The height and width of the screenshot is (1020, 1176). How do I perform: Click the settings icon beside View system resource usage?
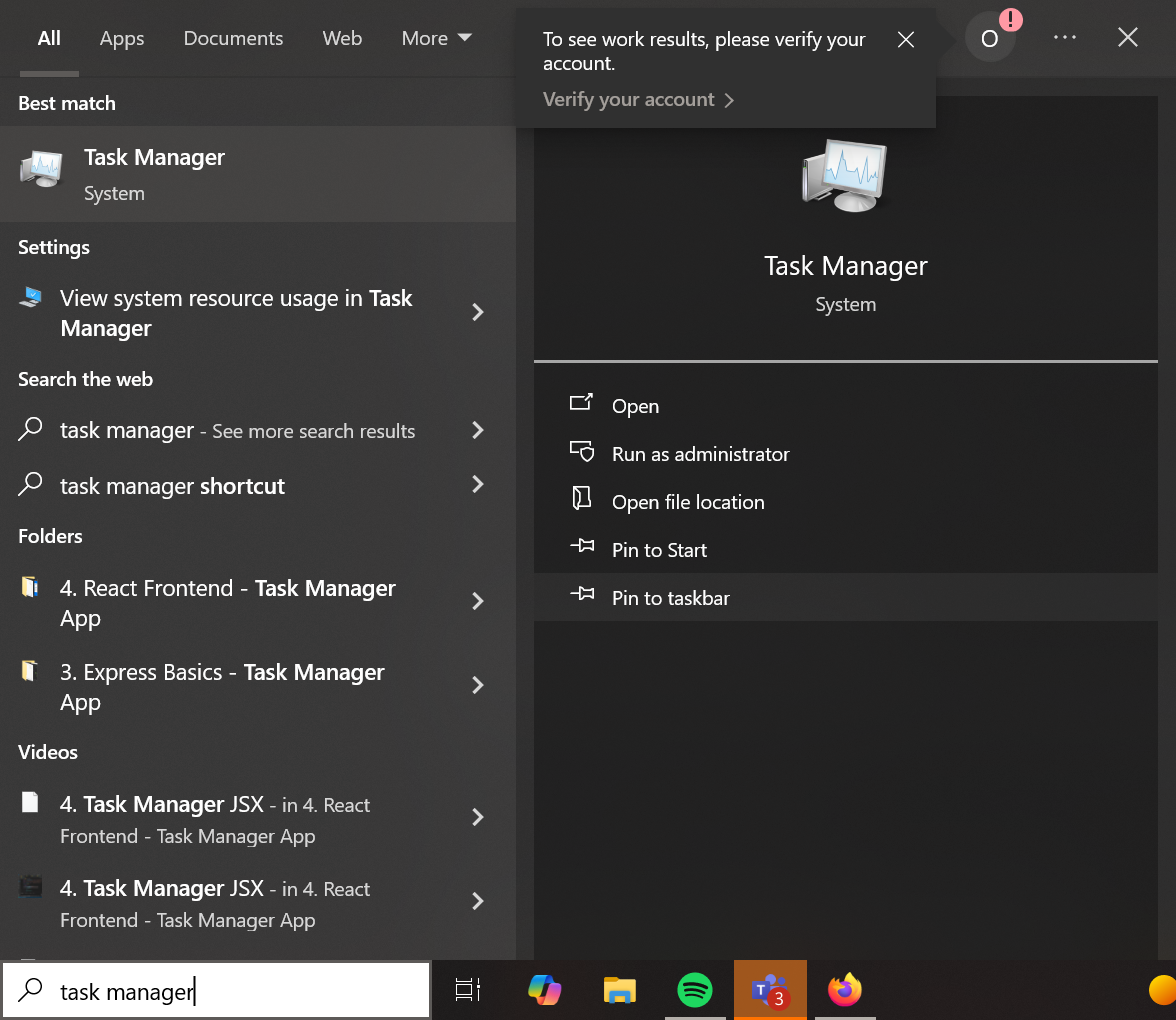(x=31, y=298)
